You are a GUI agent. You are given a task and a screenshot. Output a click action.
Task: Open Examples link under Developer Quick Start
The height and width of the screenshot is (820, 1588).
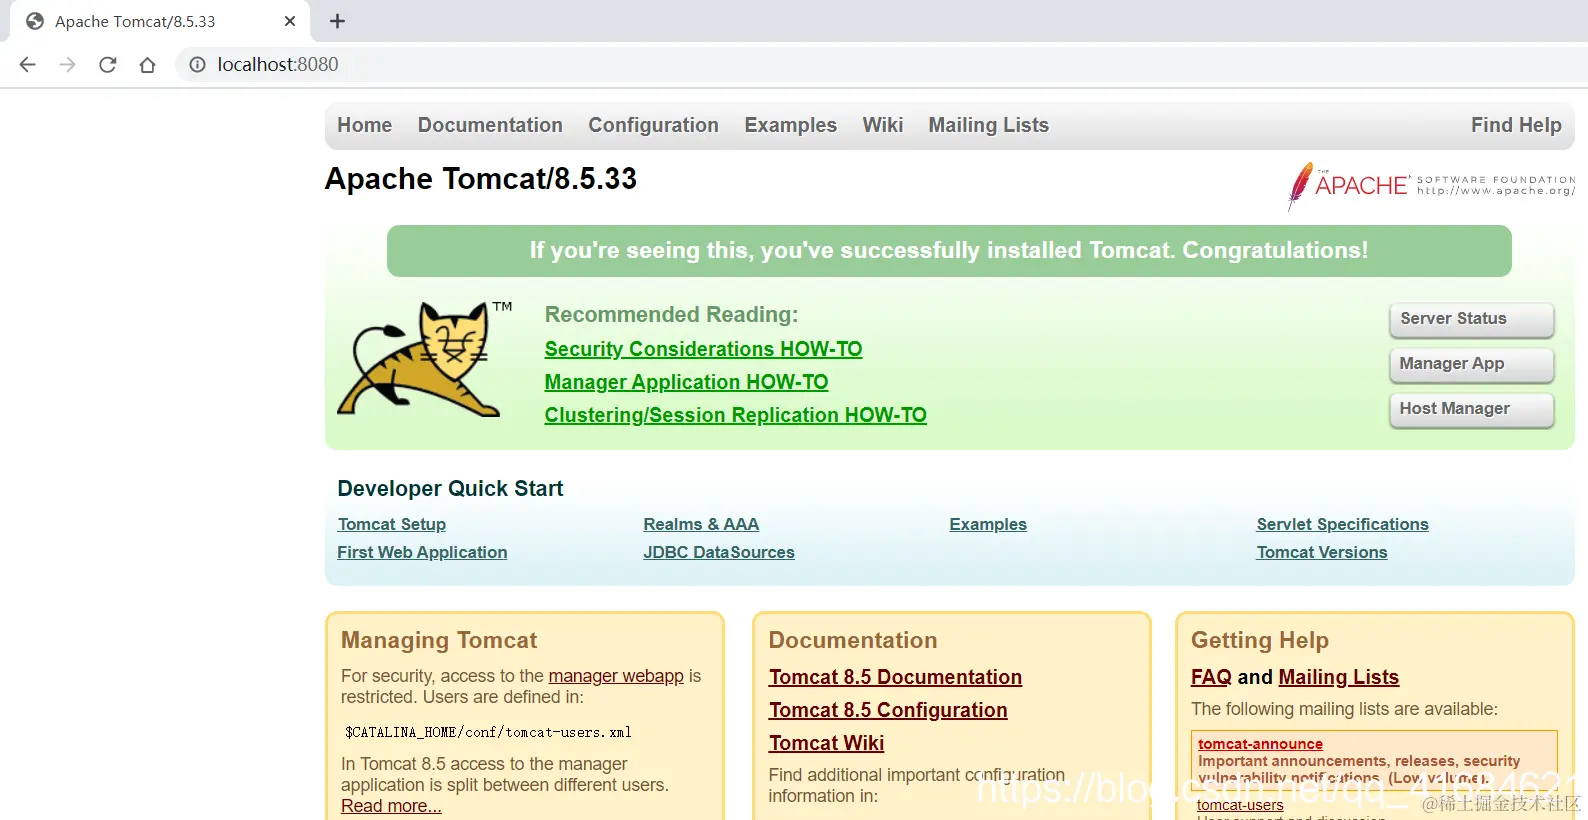point(988,524)
